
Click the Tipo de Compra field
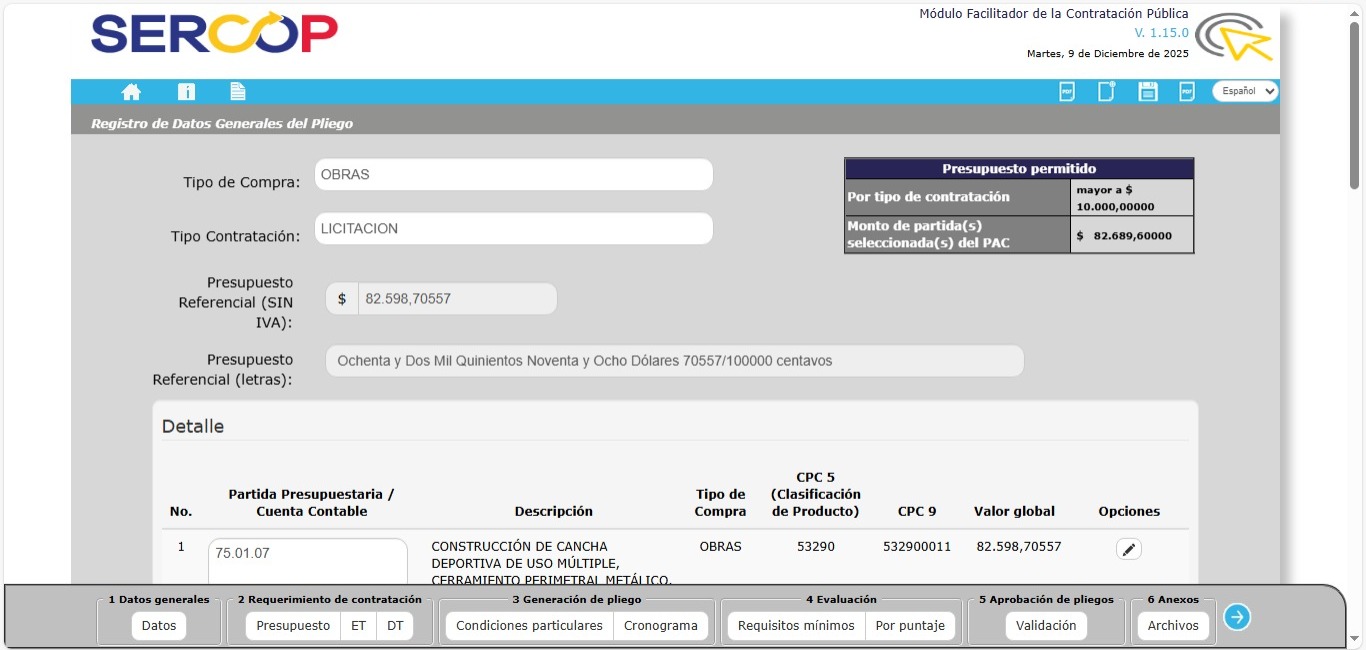(513, 175)
